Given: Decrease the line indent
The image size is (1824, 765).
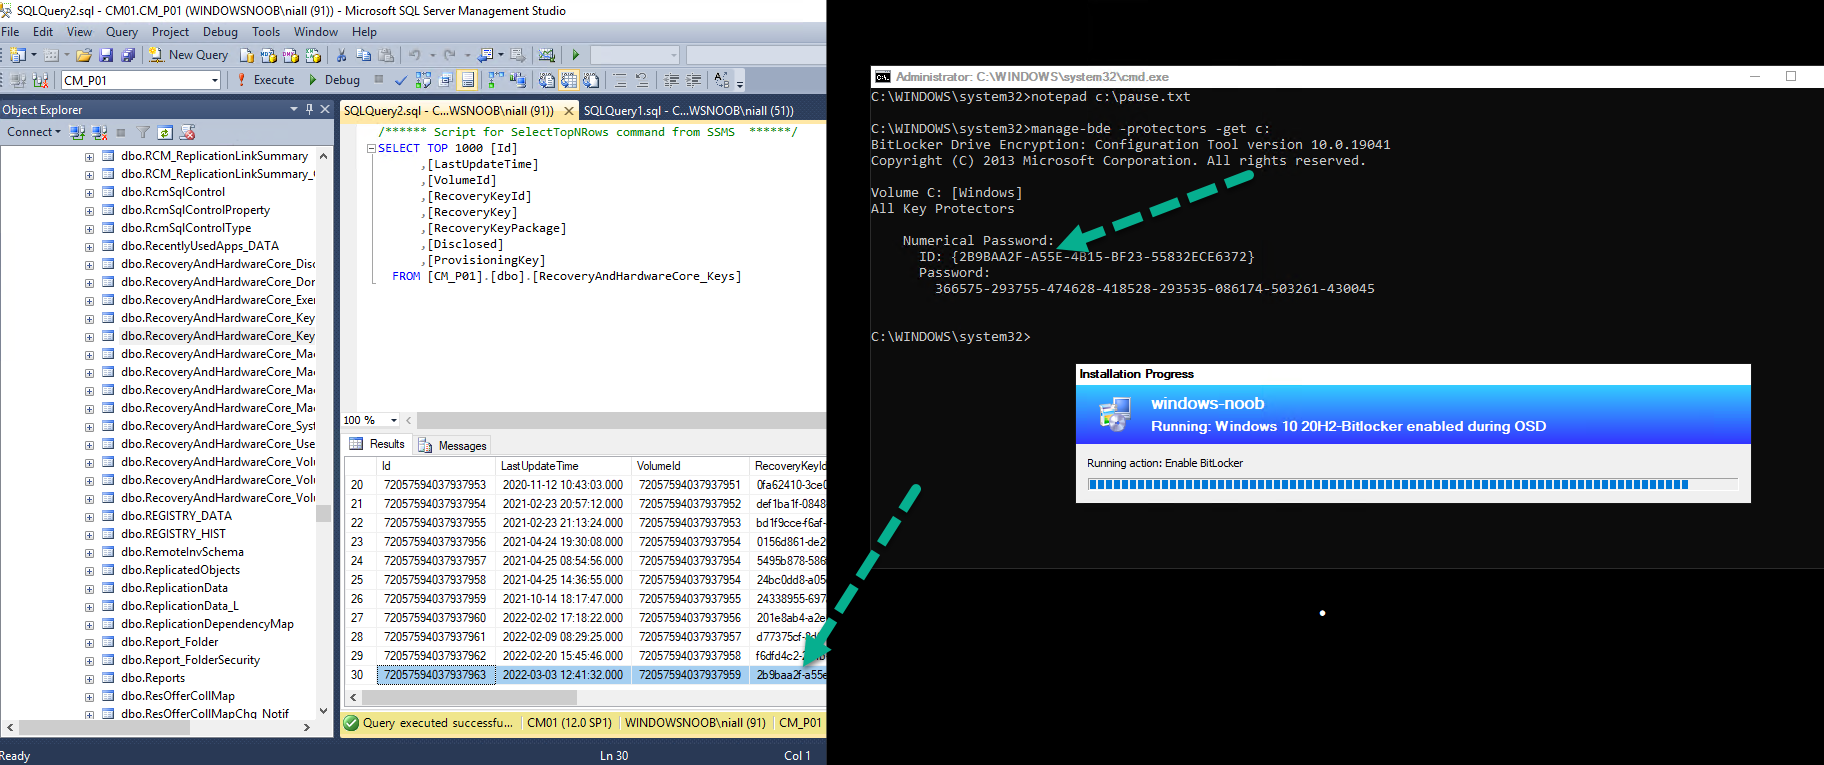Looking at the screenshot, I should tap(671, 80).
